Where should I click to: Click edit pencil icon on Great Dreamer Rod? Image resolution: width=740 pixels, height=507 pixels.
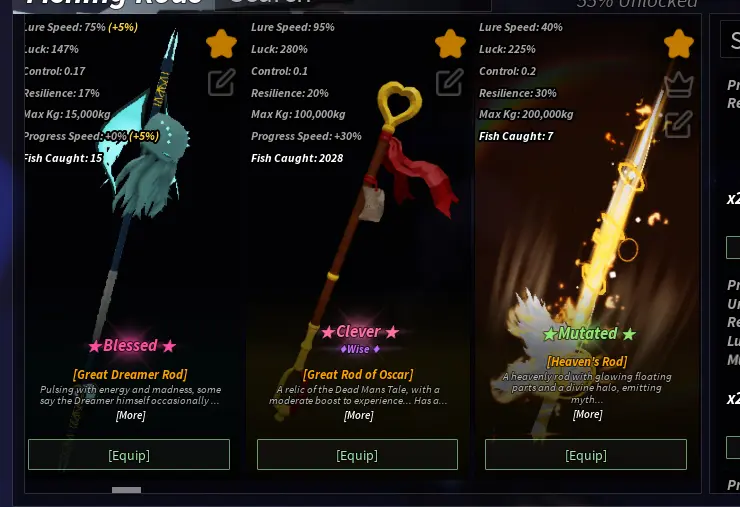(221, 83)
